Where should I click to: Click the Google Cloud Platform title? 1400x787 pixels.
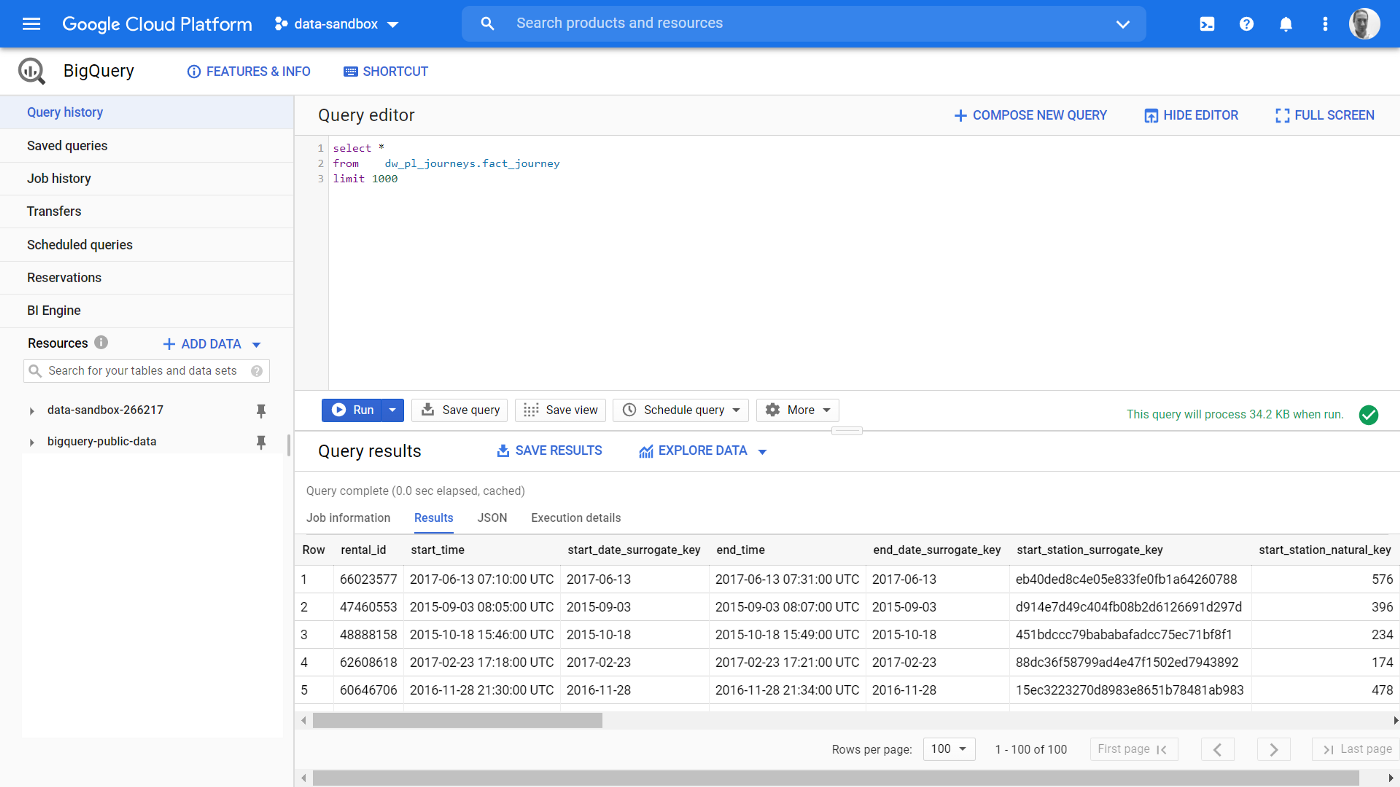pos(157,24)
